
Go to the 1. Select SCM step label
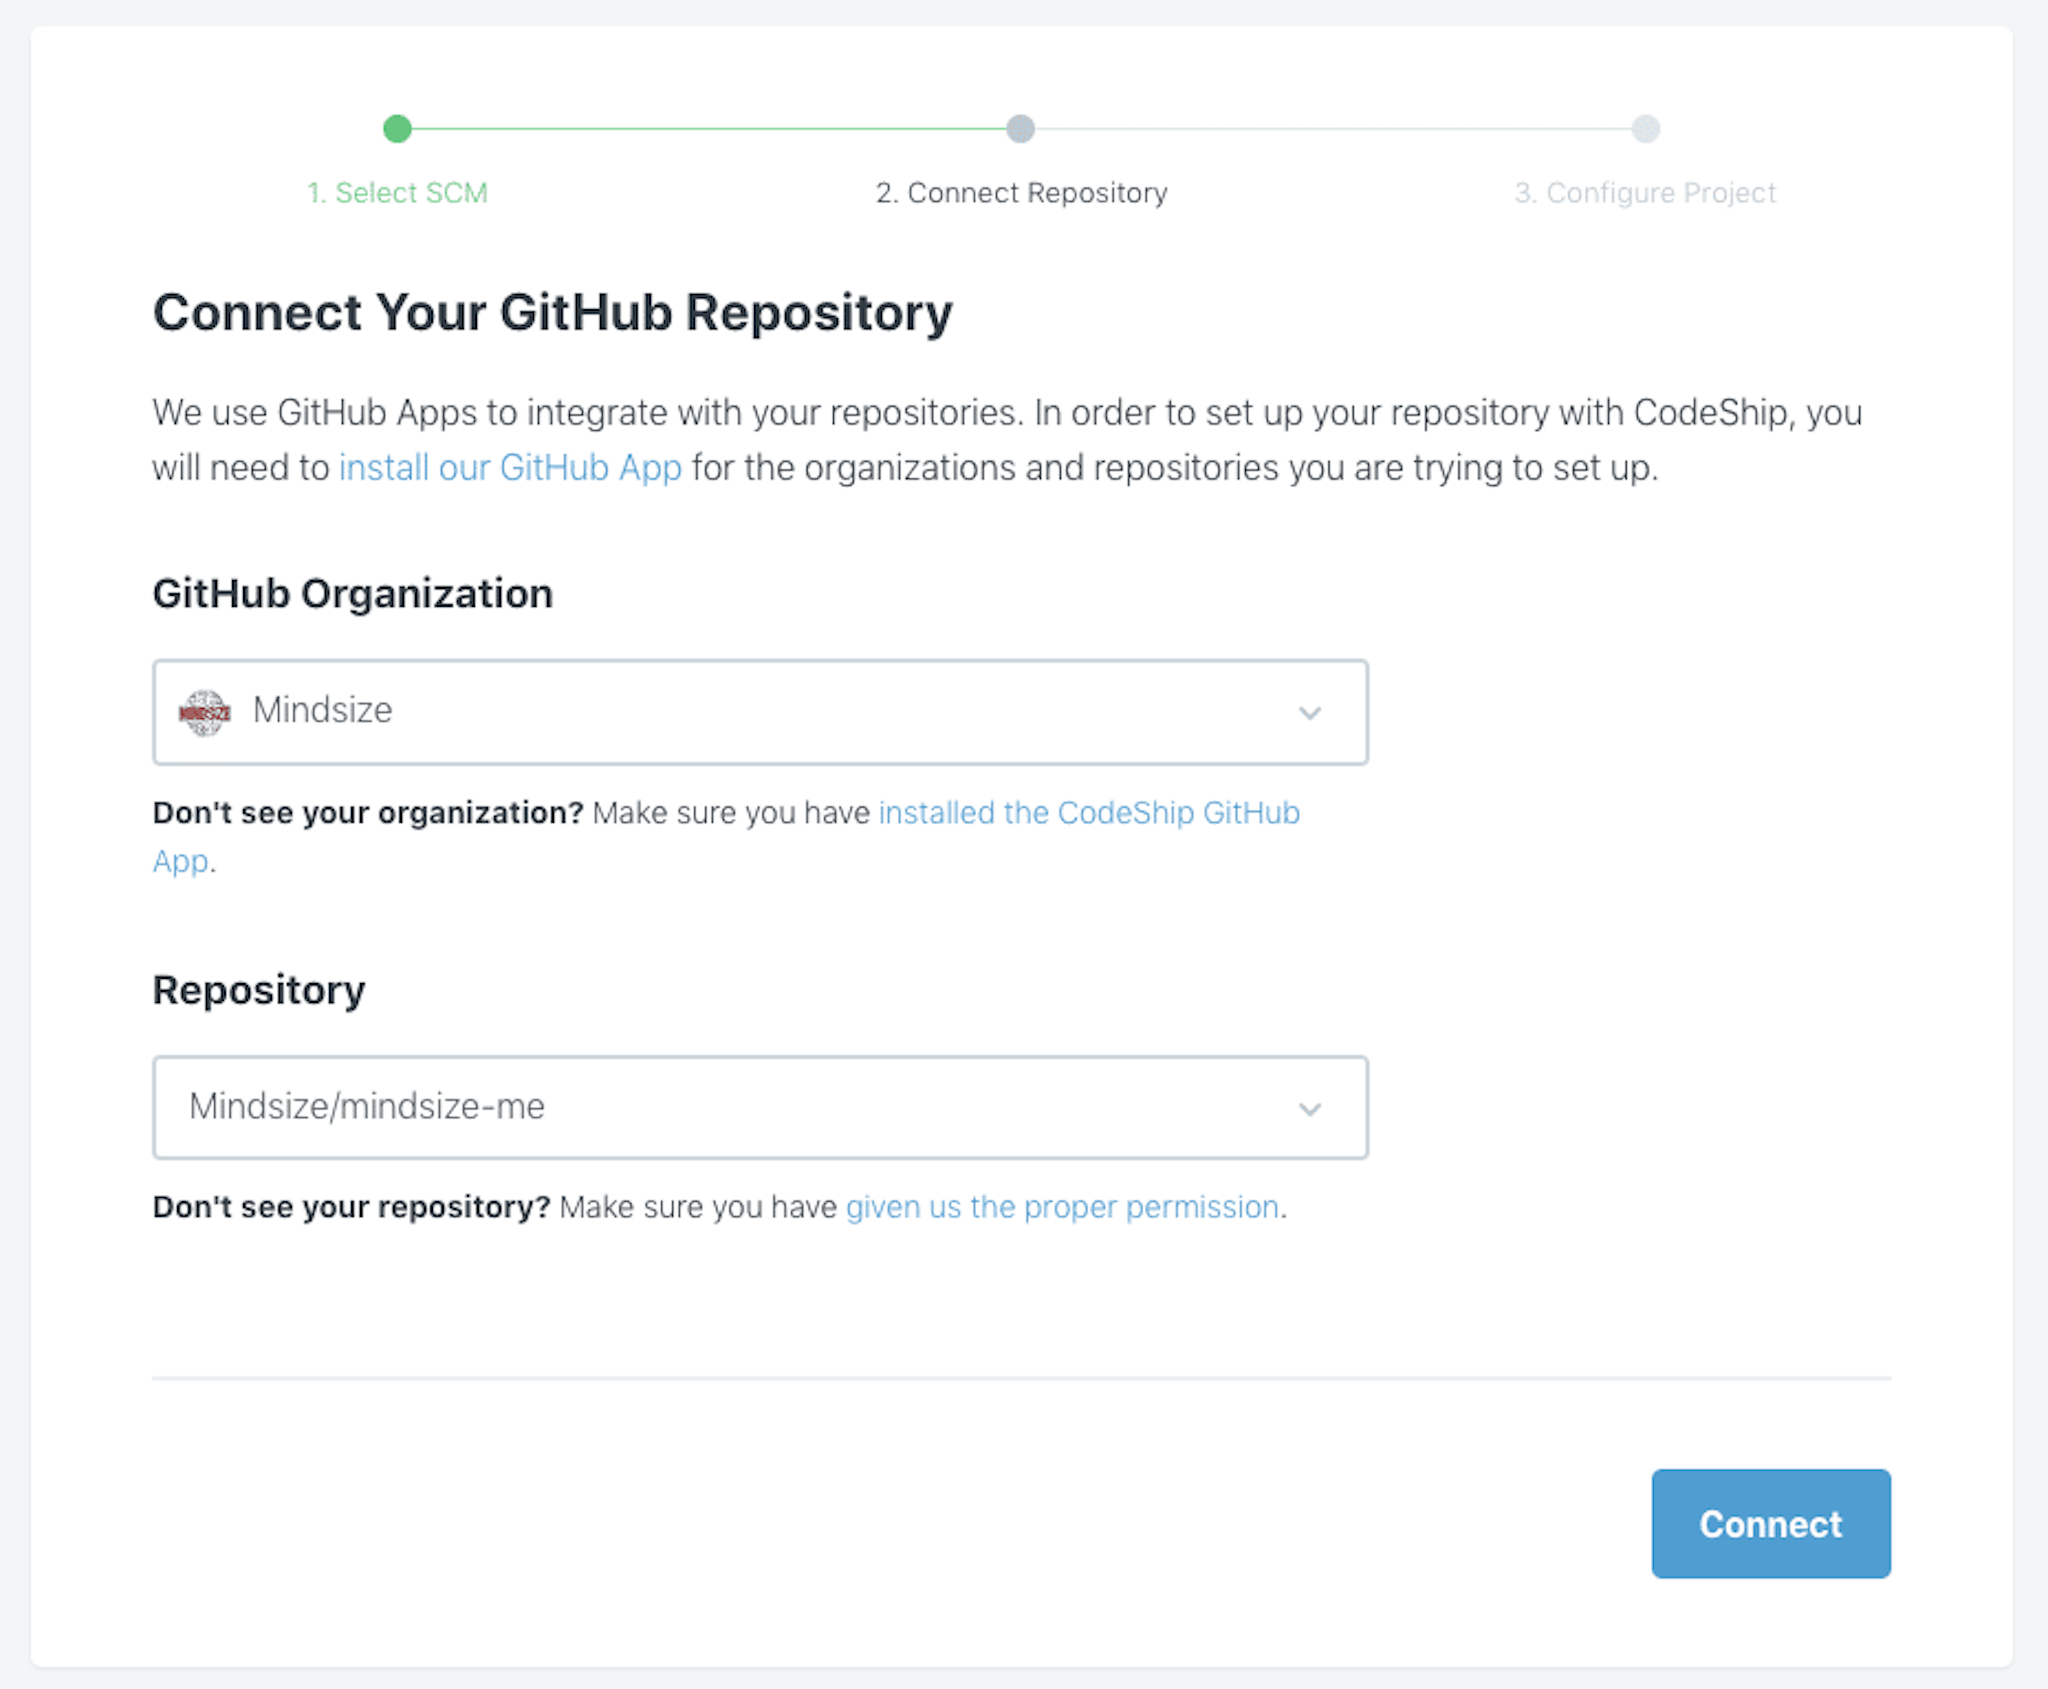(397, 192)
